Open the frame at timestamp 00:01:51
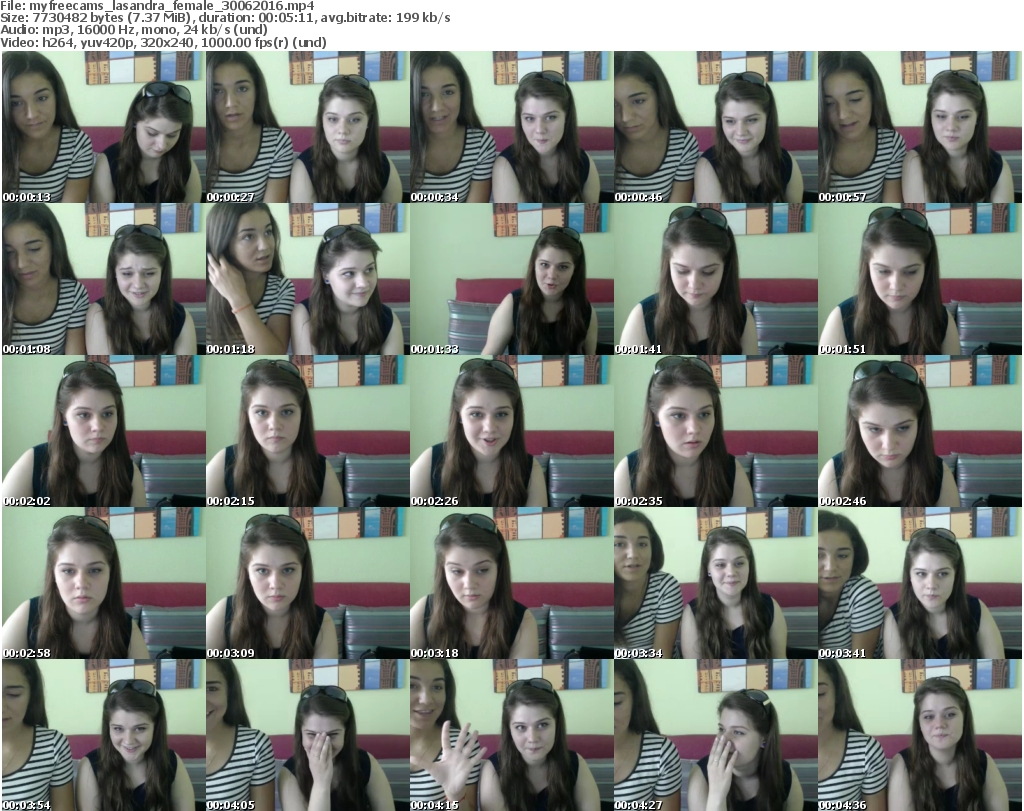This screenshot has width=1024, height=811. pyautogui.click(x=920, y=279)
